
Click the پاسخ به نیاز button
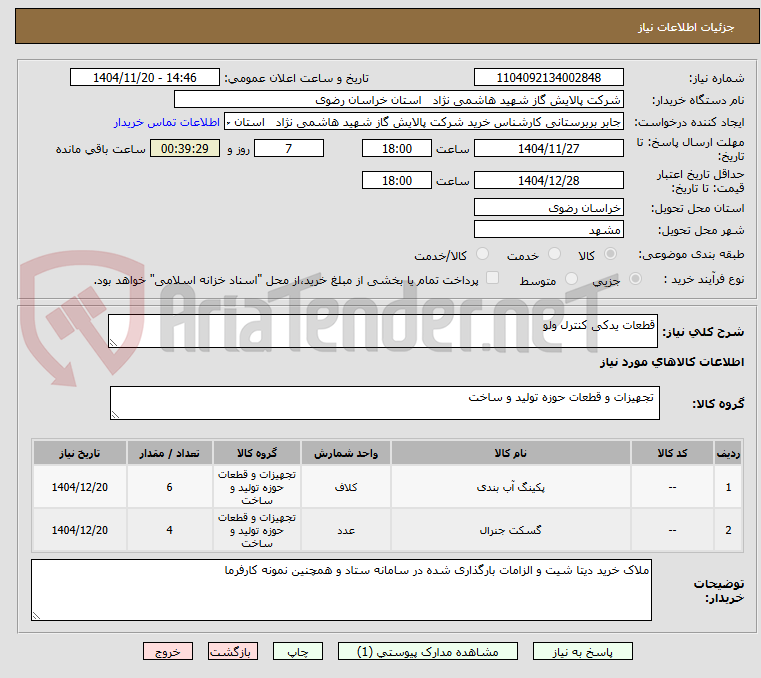582,651
